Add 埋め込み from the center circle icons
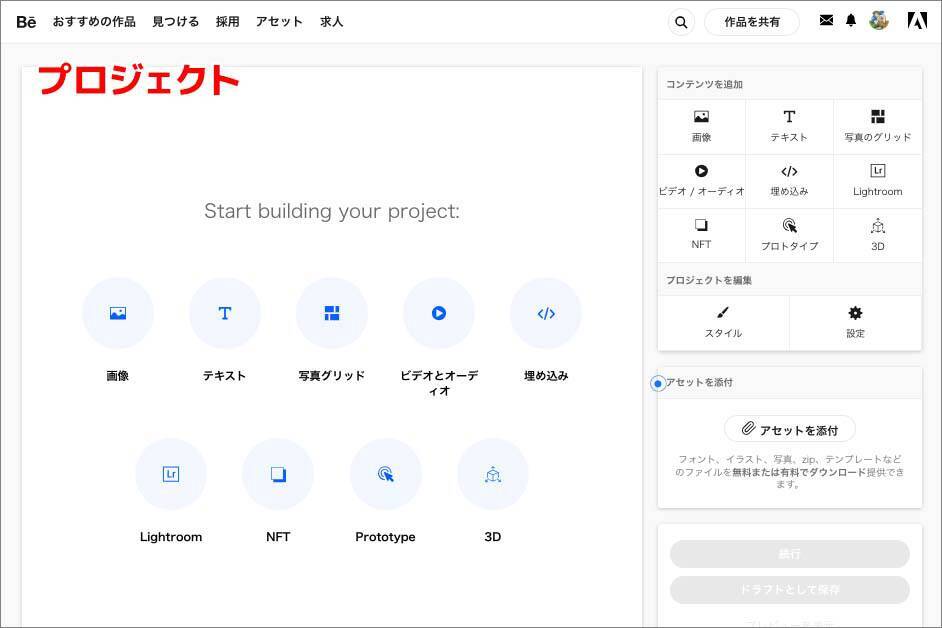Image resolution: width=942 pixels, height=628 pixels. pyautogui.click(x=545, y=313)
